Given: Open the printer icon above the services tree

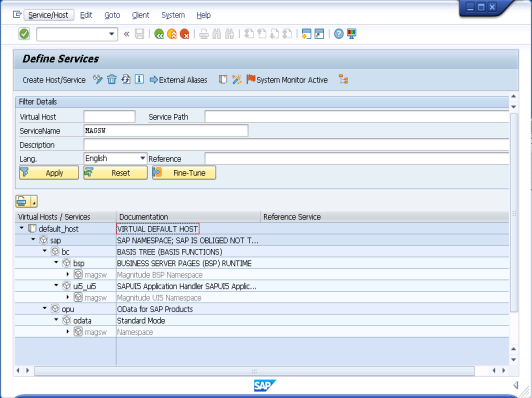Looking at the screenshot, I should tap(22, 201).
